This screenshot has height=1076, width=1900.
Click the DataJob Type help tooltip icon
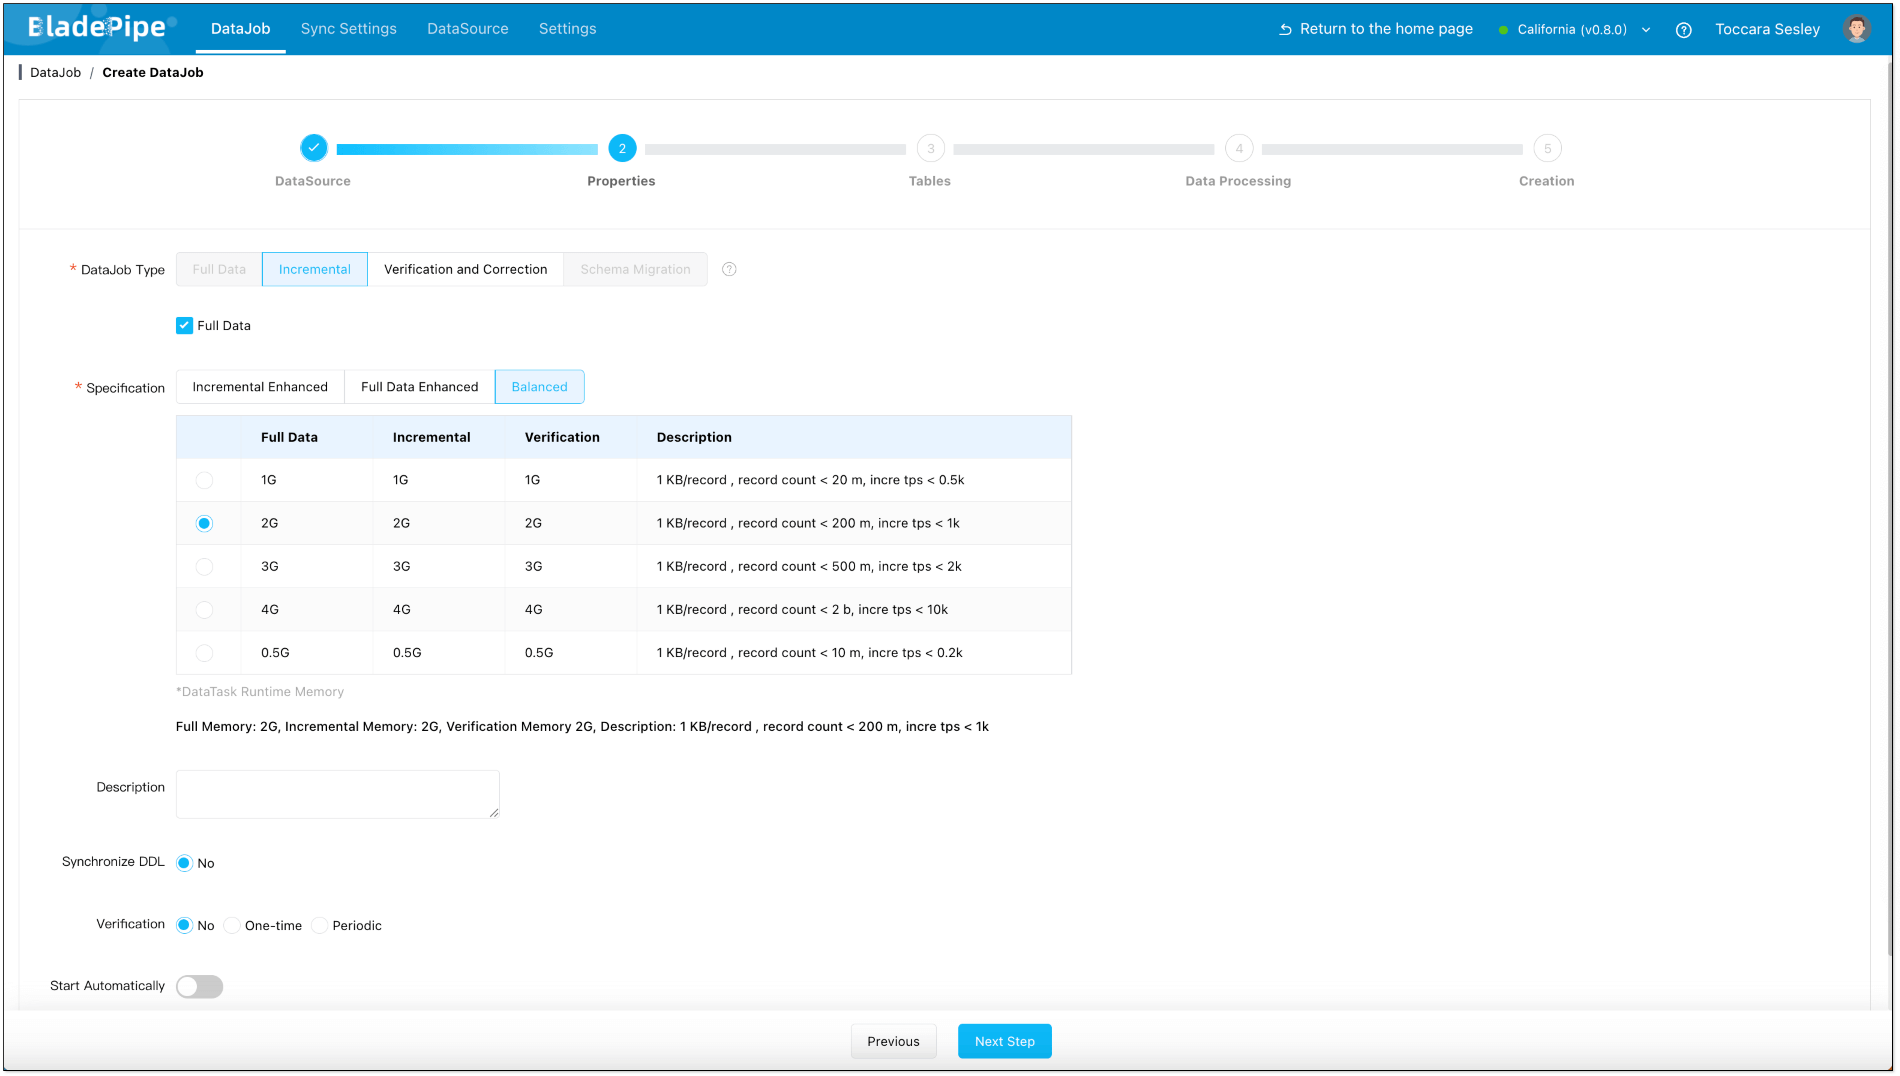tap(729, 269)
